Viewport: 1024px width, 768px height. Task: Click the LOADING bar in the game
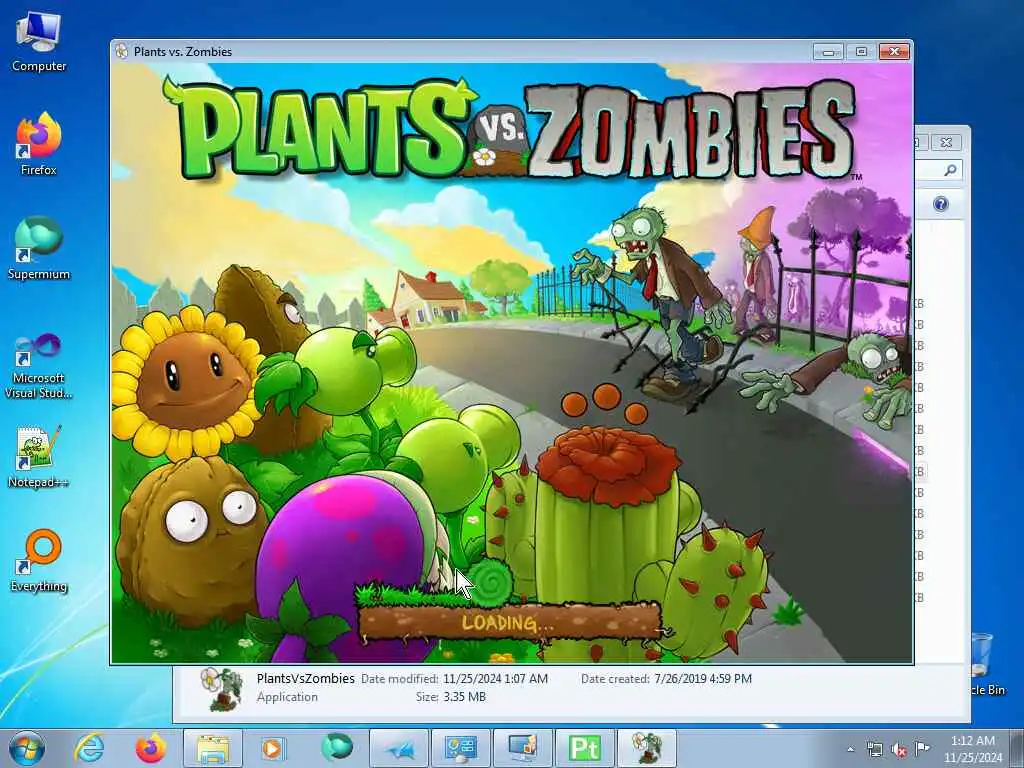click(x=508, y=622)
